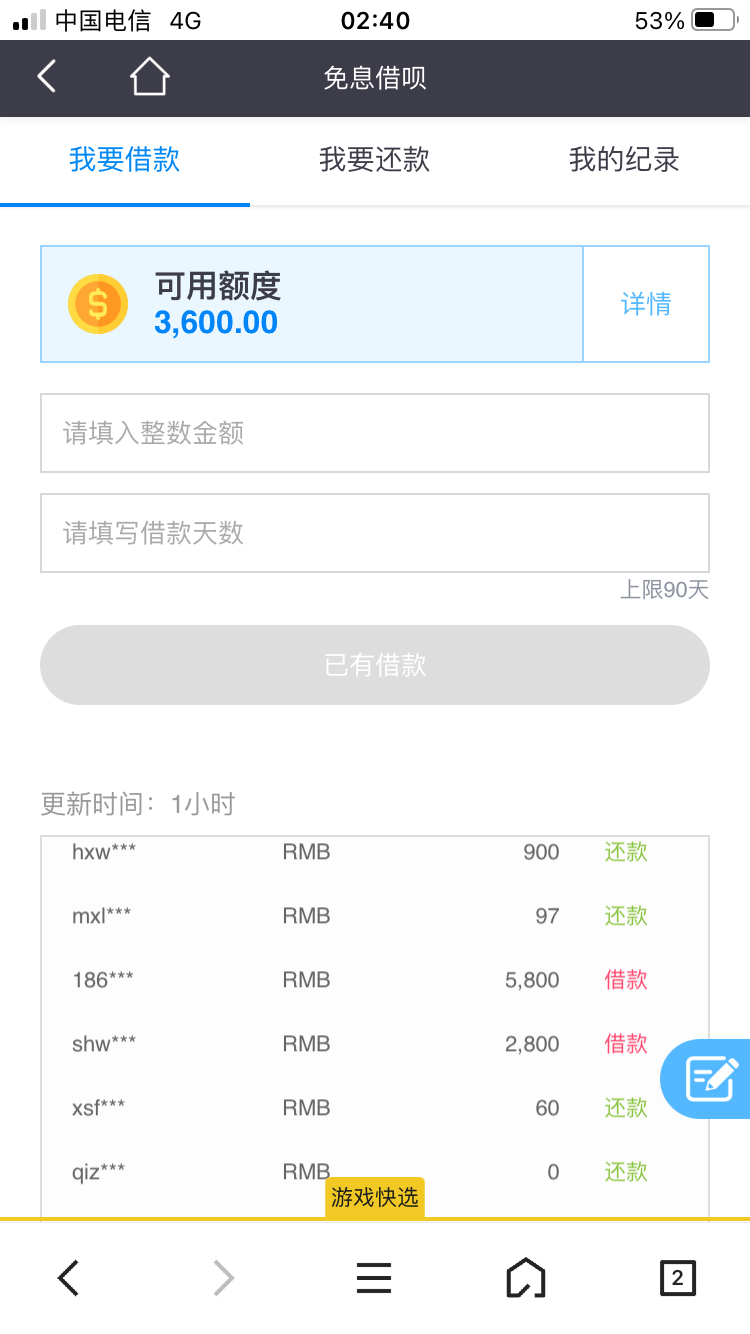Screen dimensions: 750x1334
Task: Switch to the 我要还款 tab
Action: 374,160
